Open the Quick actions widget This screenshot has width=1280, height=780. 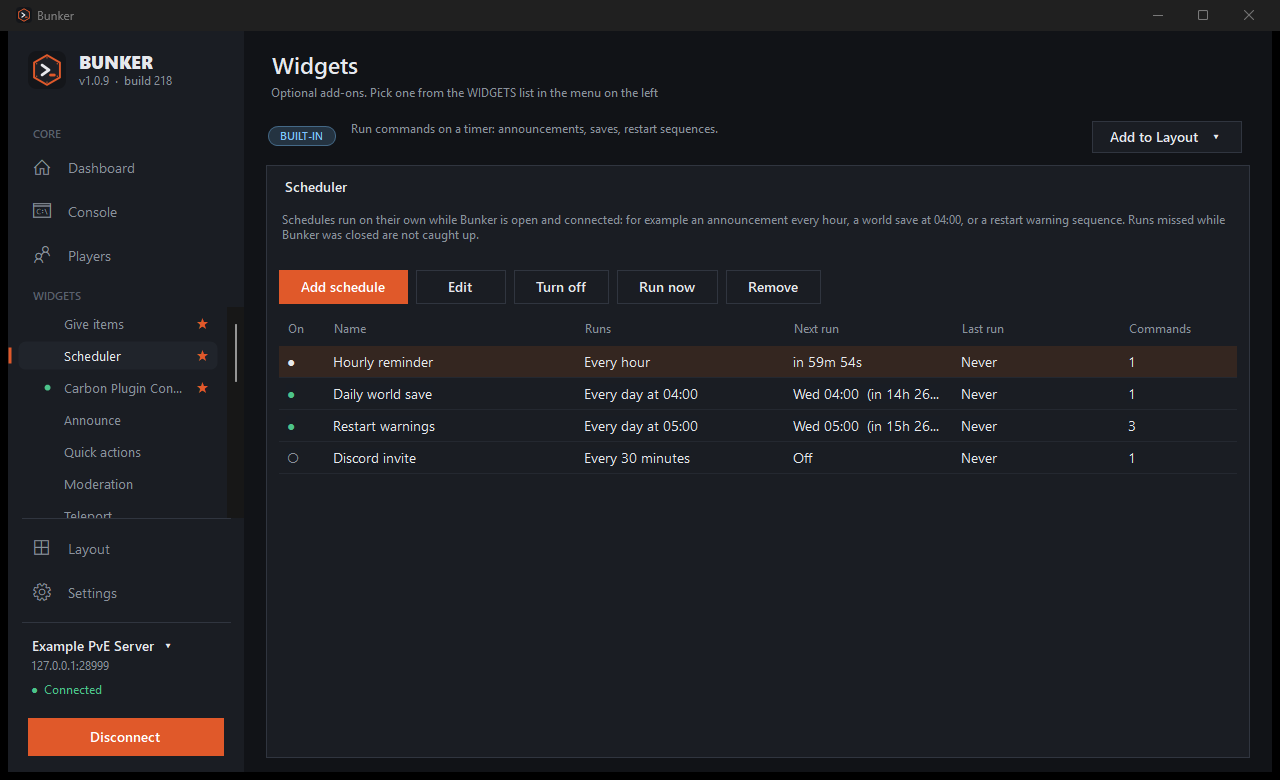click(102, 452)
